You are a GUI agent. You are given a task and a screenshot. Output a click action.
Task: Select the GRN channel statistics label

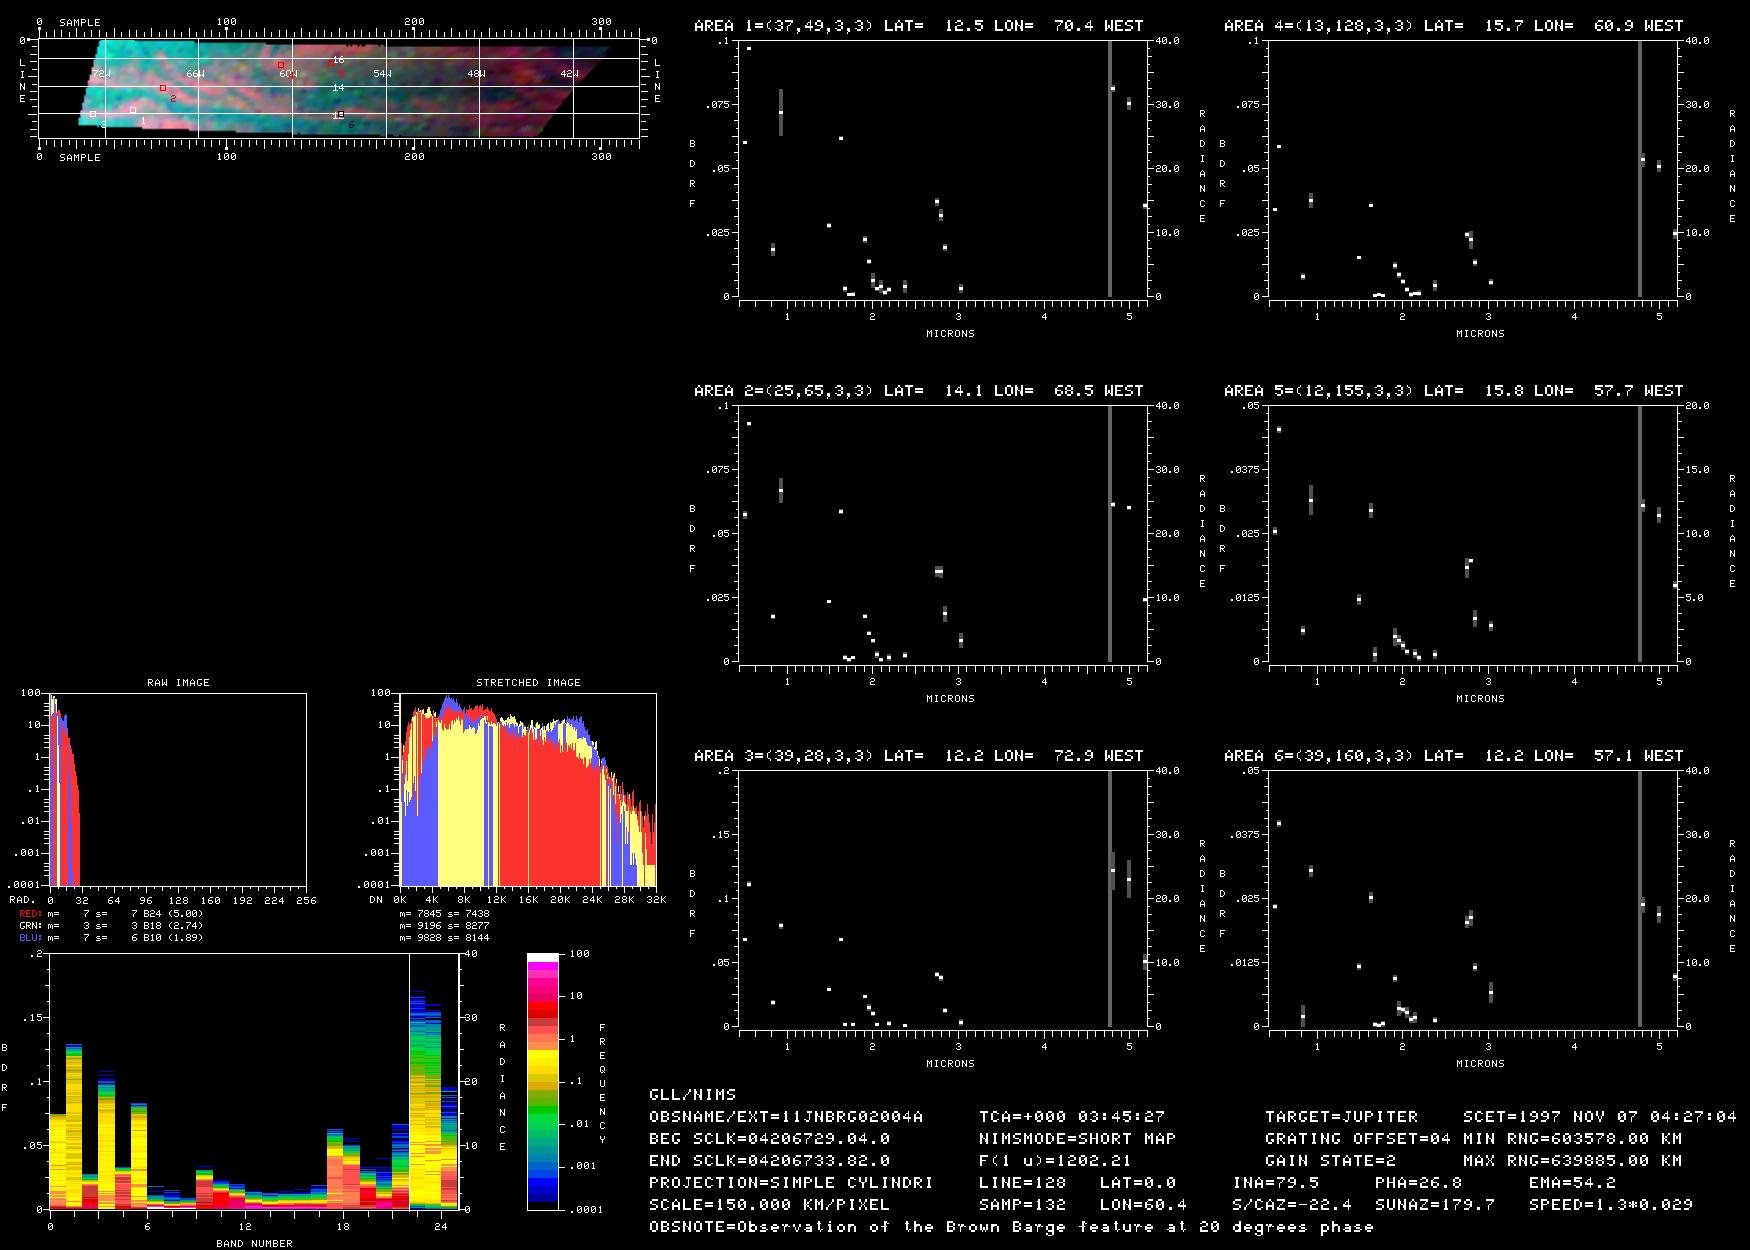(x=30, y=925)
